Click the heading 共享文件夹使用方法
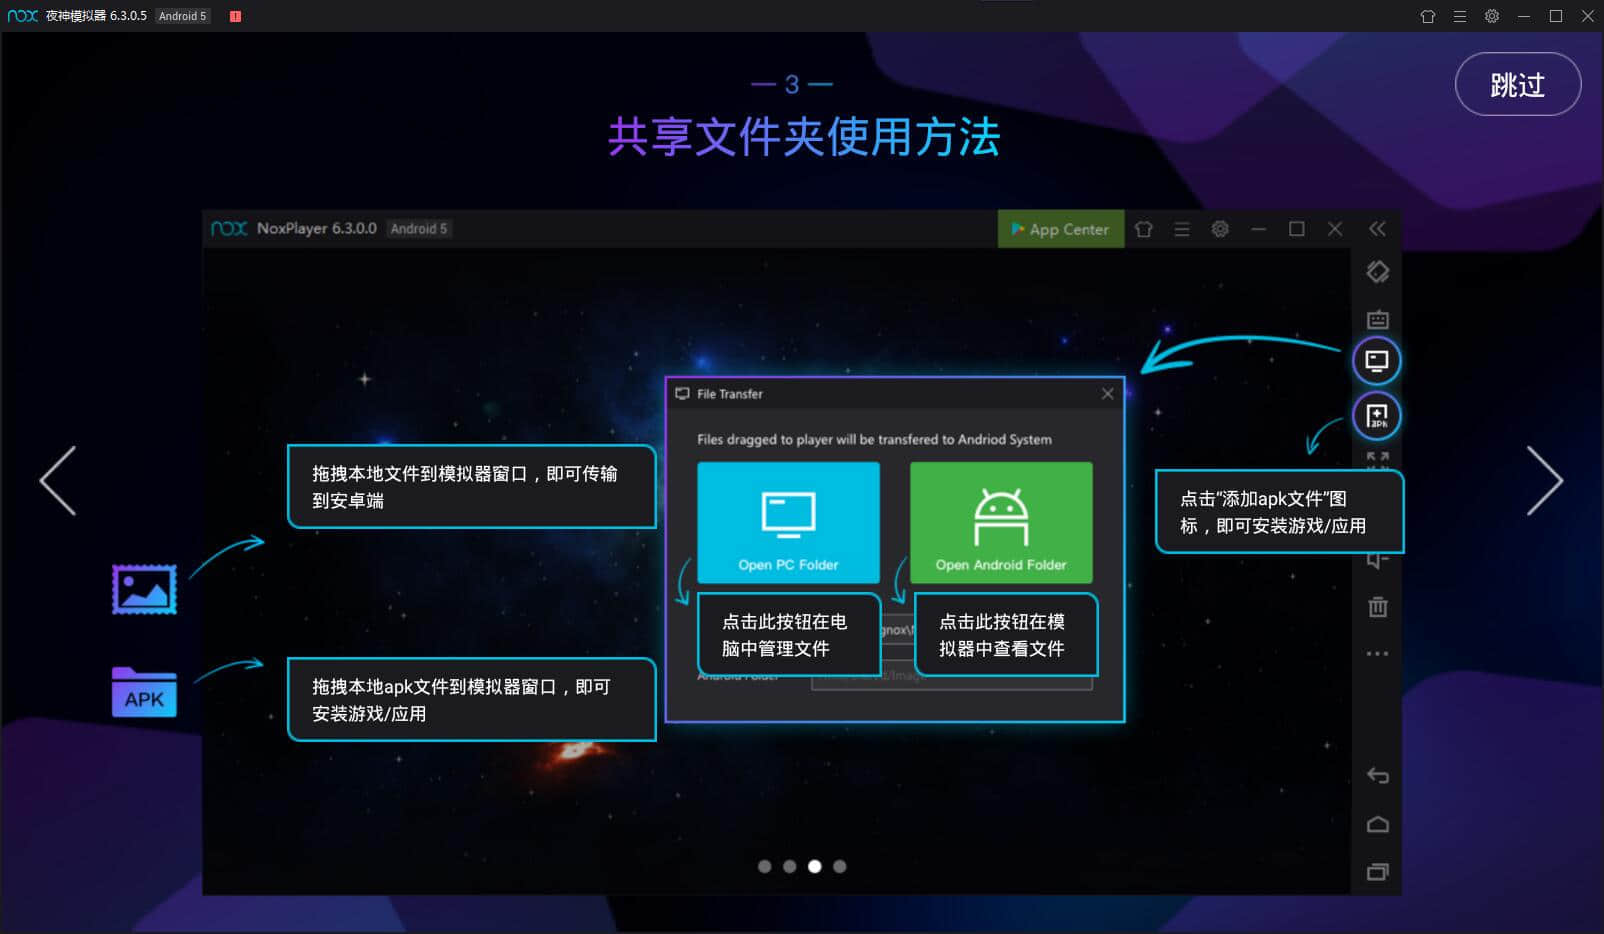Viewport: 1604px width, 934px height. tap(803, 137)
